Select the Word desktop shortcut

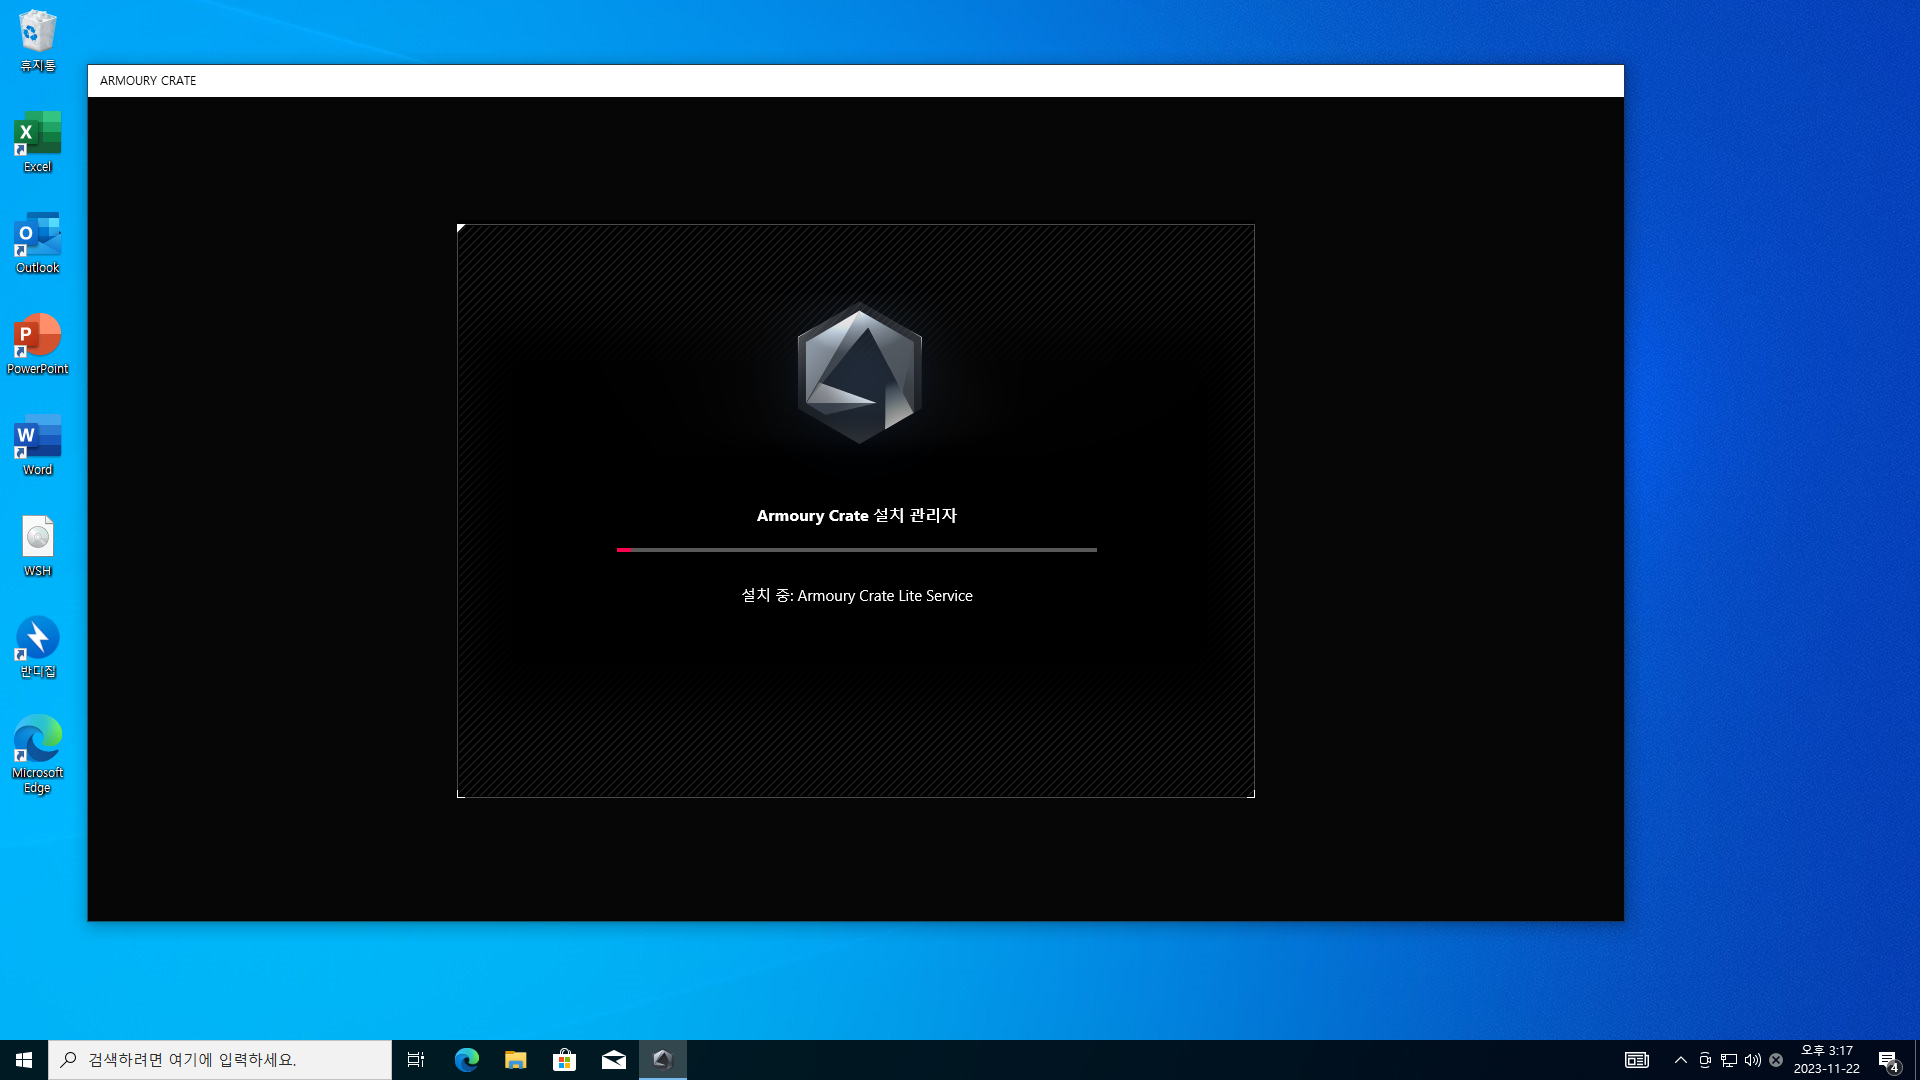click(x=37, y=445)
